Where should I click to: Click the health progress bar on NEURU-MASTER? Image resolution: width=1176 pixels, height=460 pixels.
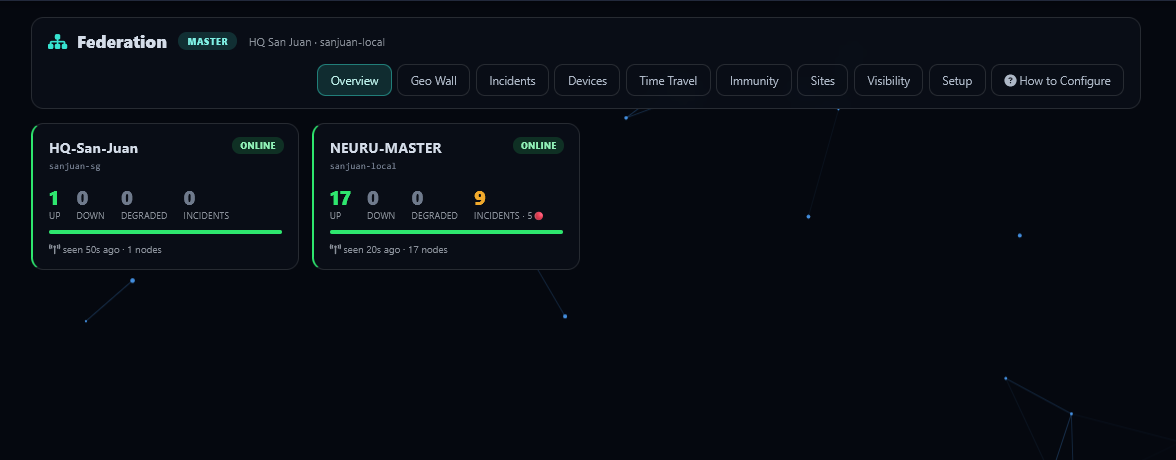446,232
